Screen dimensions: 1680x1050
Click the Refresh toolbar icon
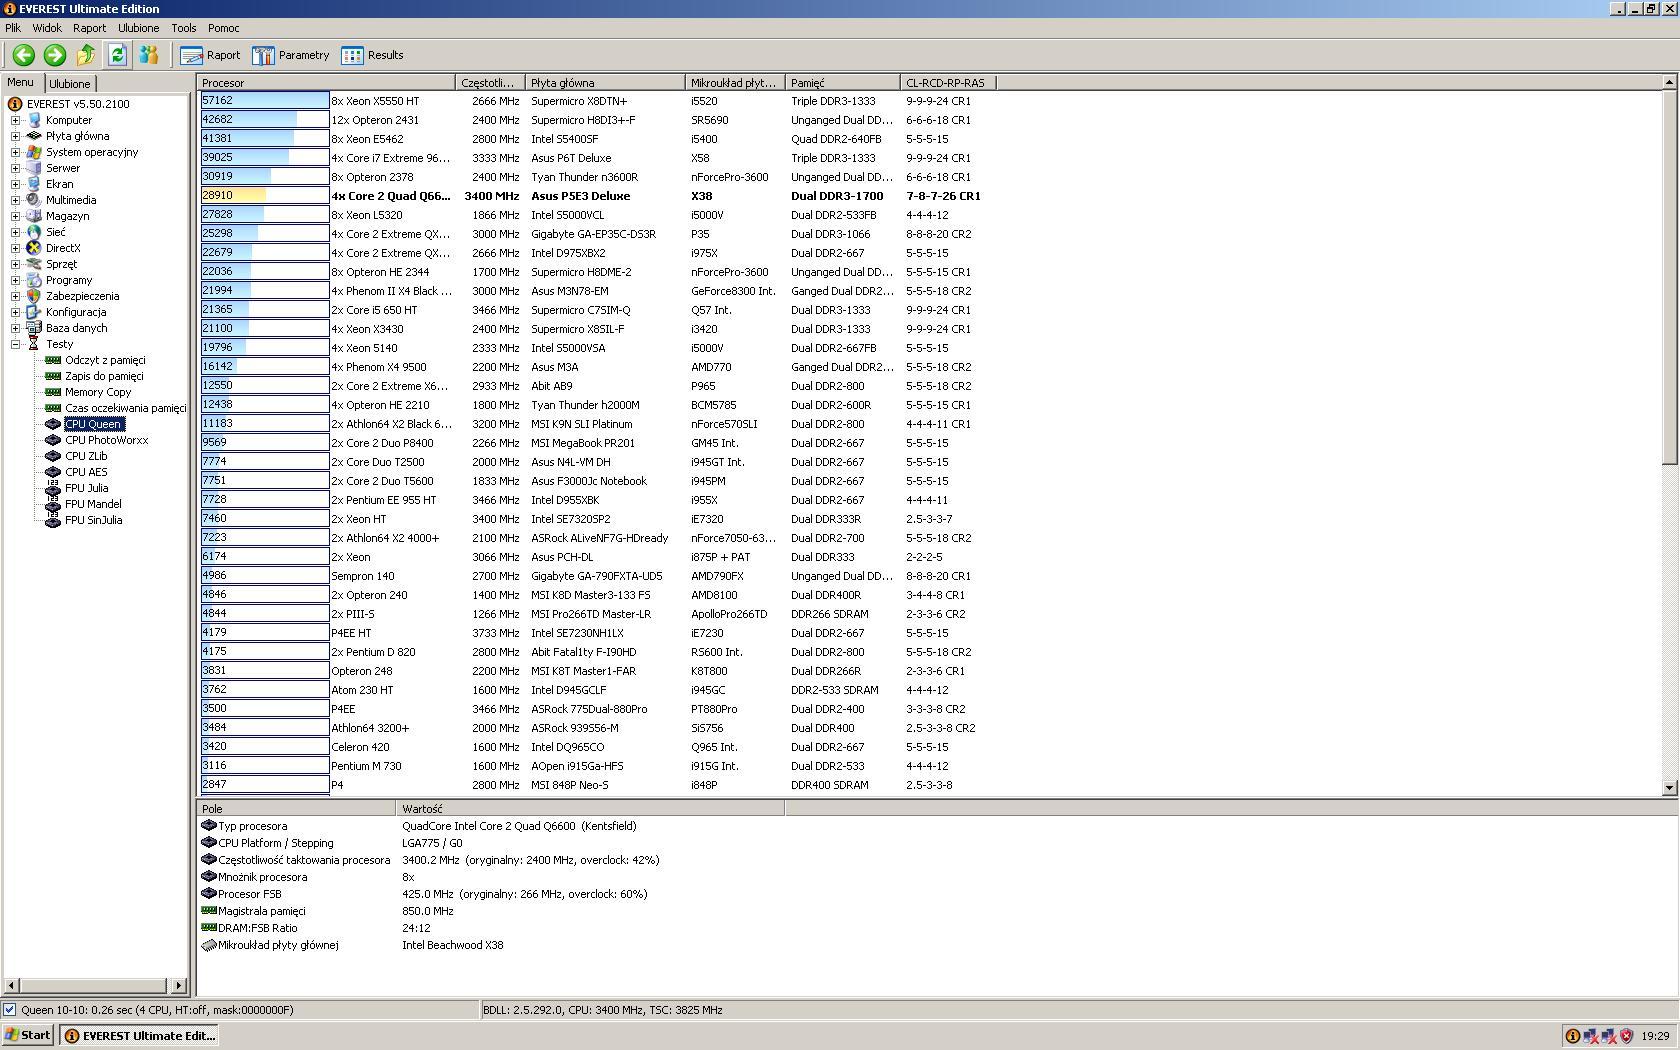pyautogui.click(x=117, y=55)
